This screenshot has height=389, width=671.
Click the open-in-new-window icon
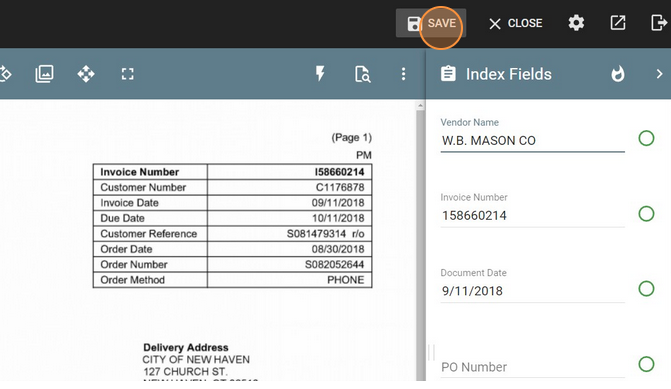pyautogui.click(x=618, y=23)
